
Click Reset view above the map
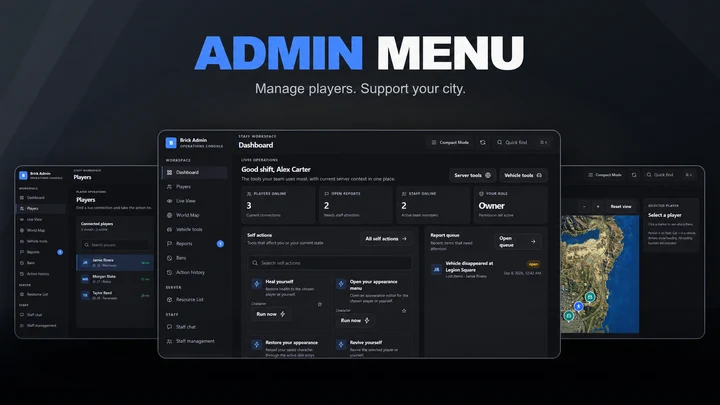(x=621, y=207)
